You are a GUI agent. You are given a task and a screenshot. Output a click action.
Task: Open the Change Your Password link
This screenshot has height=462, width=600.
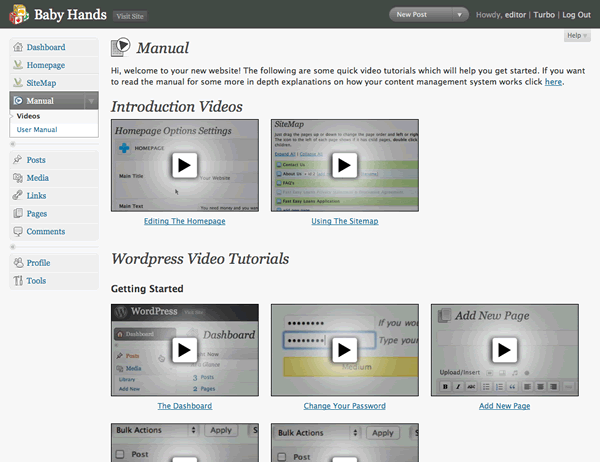[x=344, y=406]
